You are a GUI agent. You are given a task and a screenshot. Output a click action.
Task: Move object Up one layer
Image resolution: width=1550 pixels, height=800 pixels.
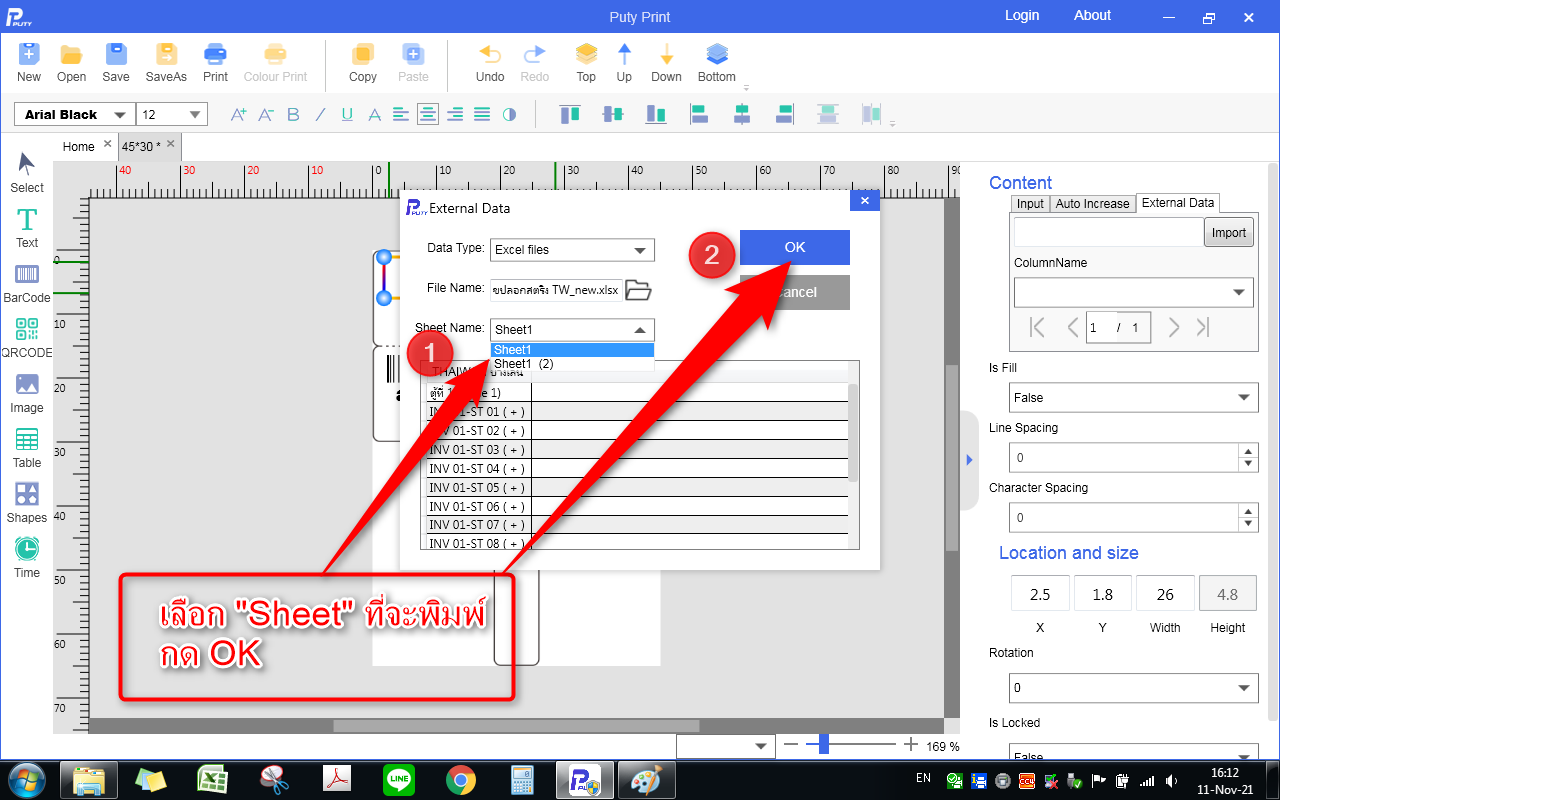(624, 54)
